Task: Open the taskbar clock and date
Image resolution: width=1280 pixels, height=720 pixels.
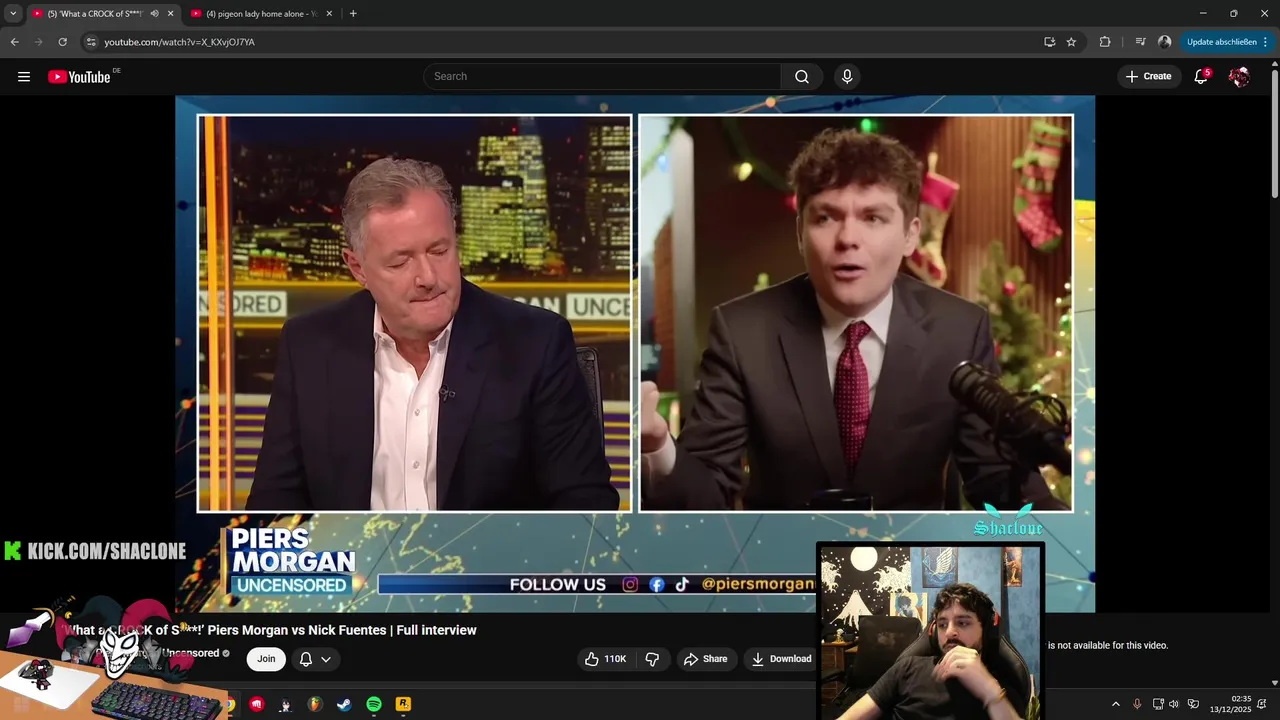Action: (x=1230, y=704)
